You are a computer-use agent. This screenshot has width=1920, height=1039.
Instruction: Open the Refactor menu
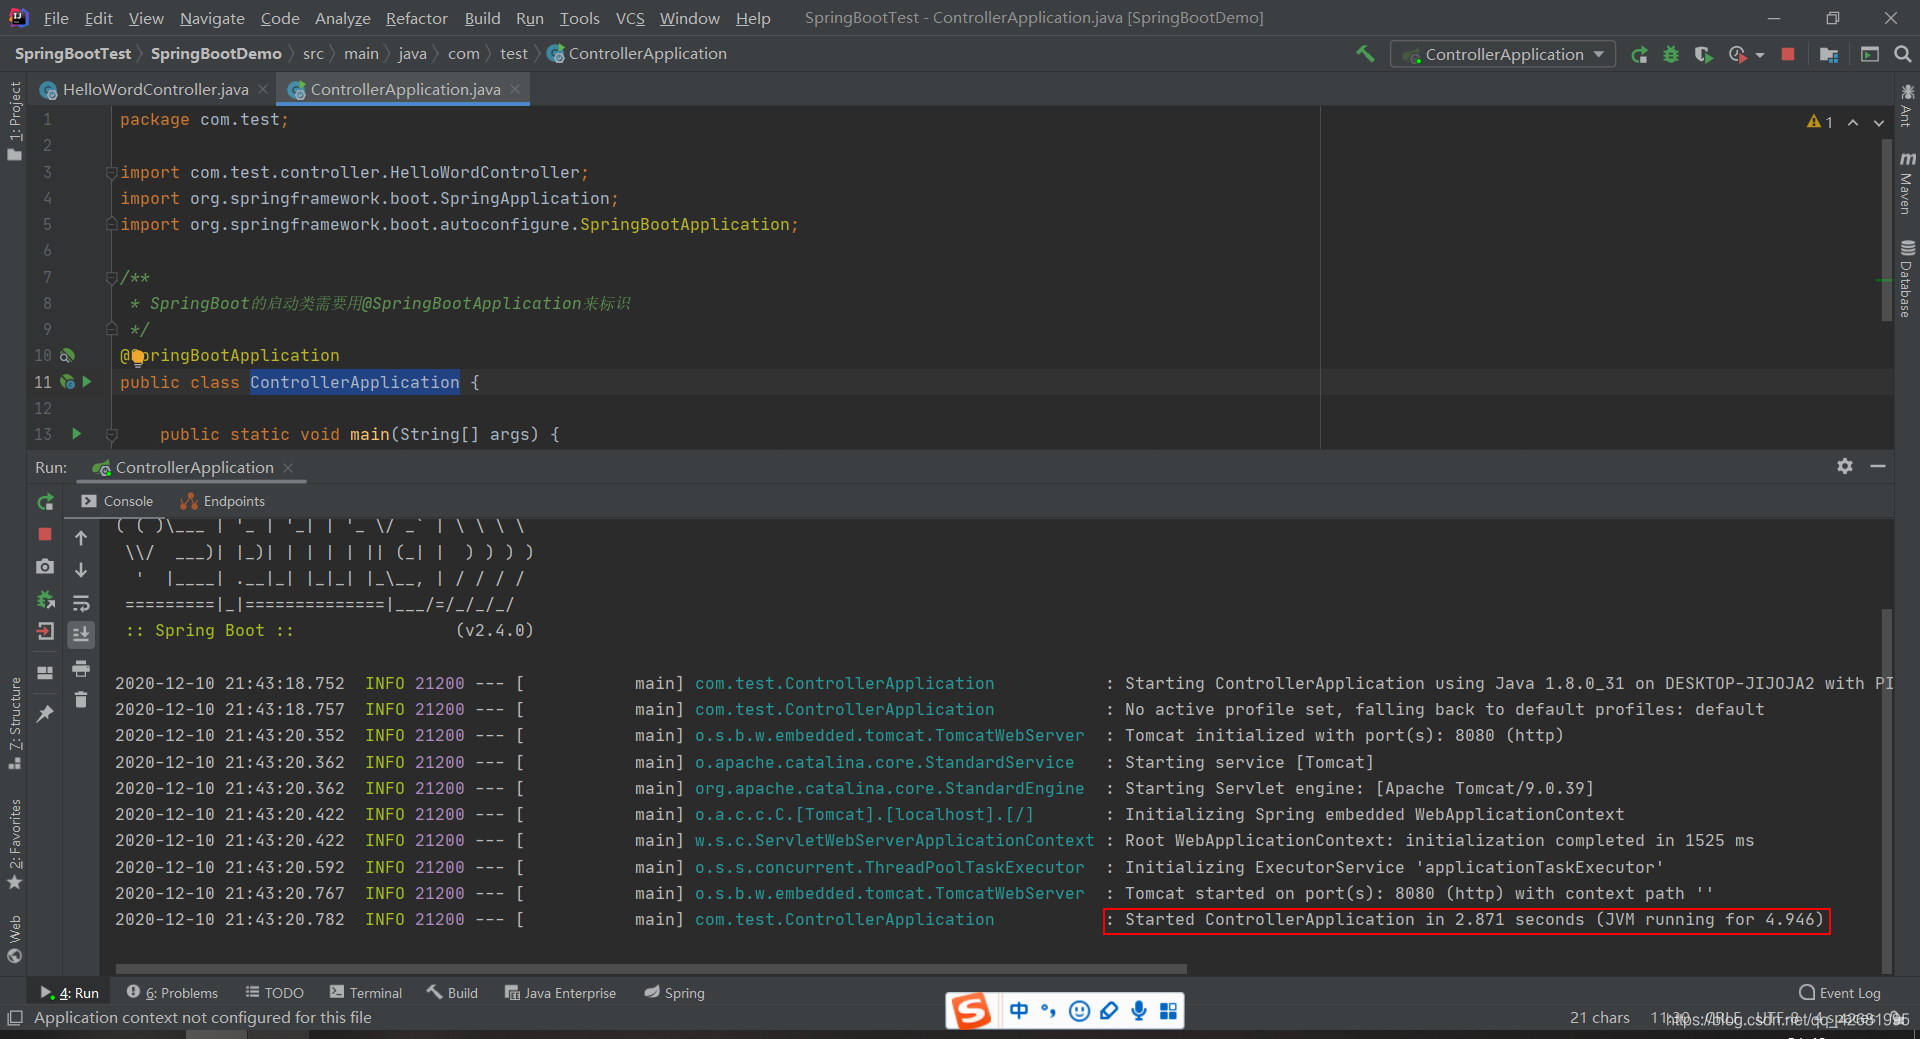pos(416,18)
